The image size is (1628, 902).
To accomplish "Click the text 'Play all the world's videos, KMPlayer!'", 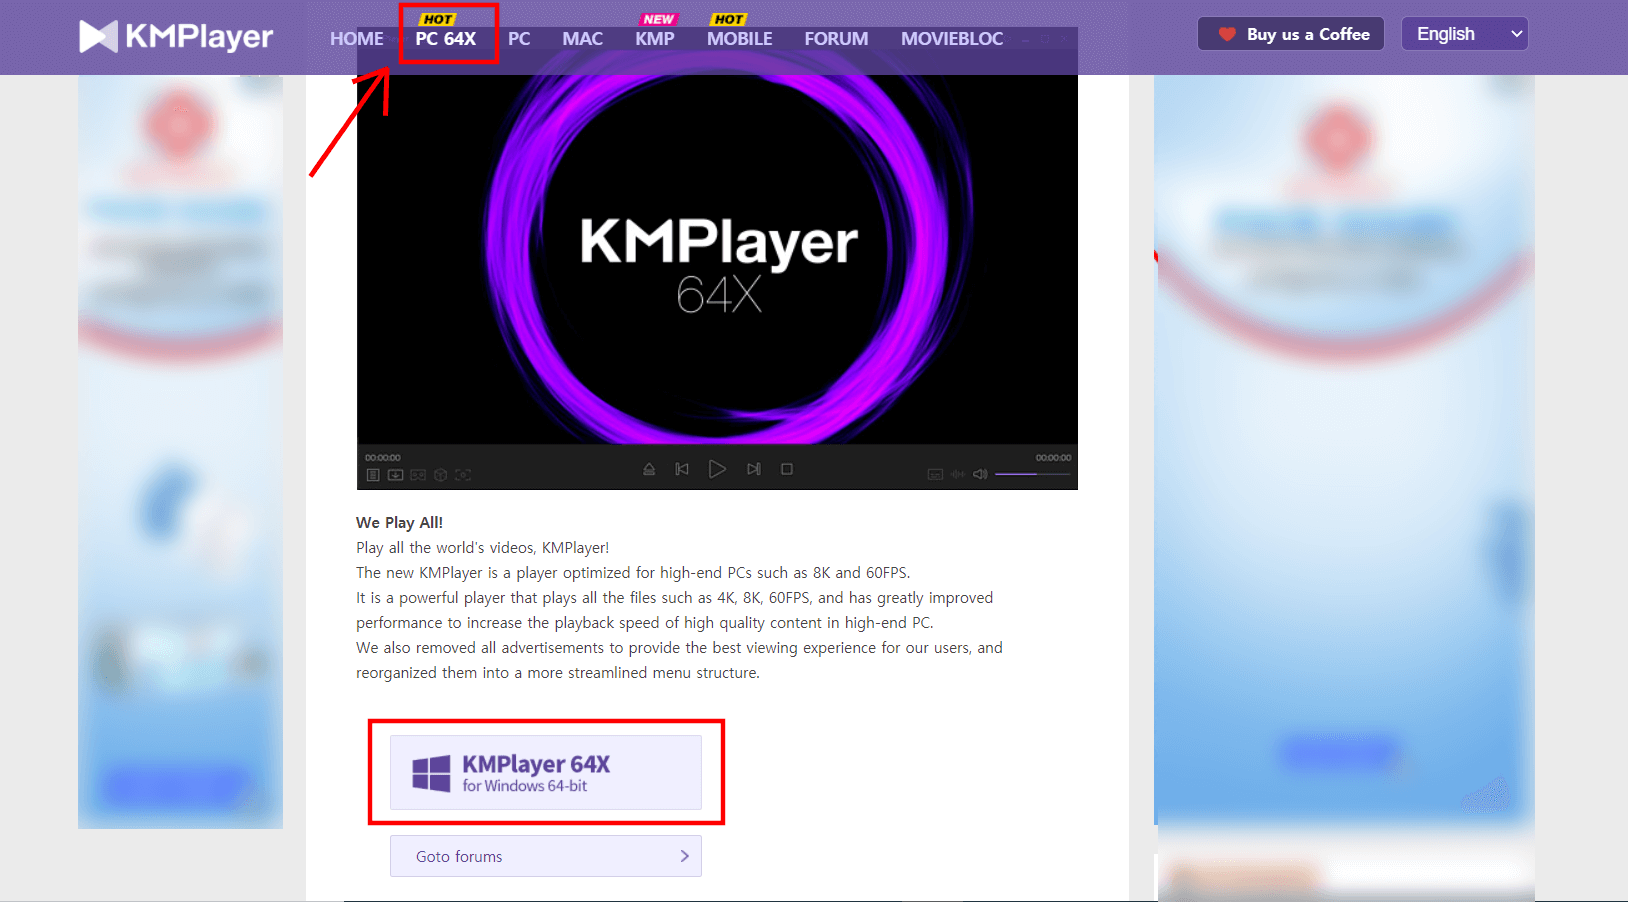I will [482, 547].
